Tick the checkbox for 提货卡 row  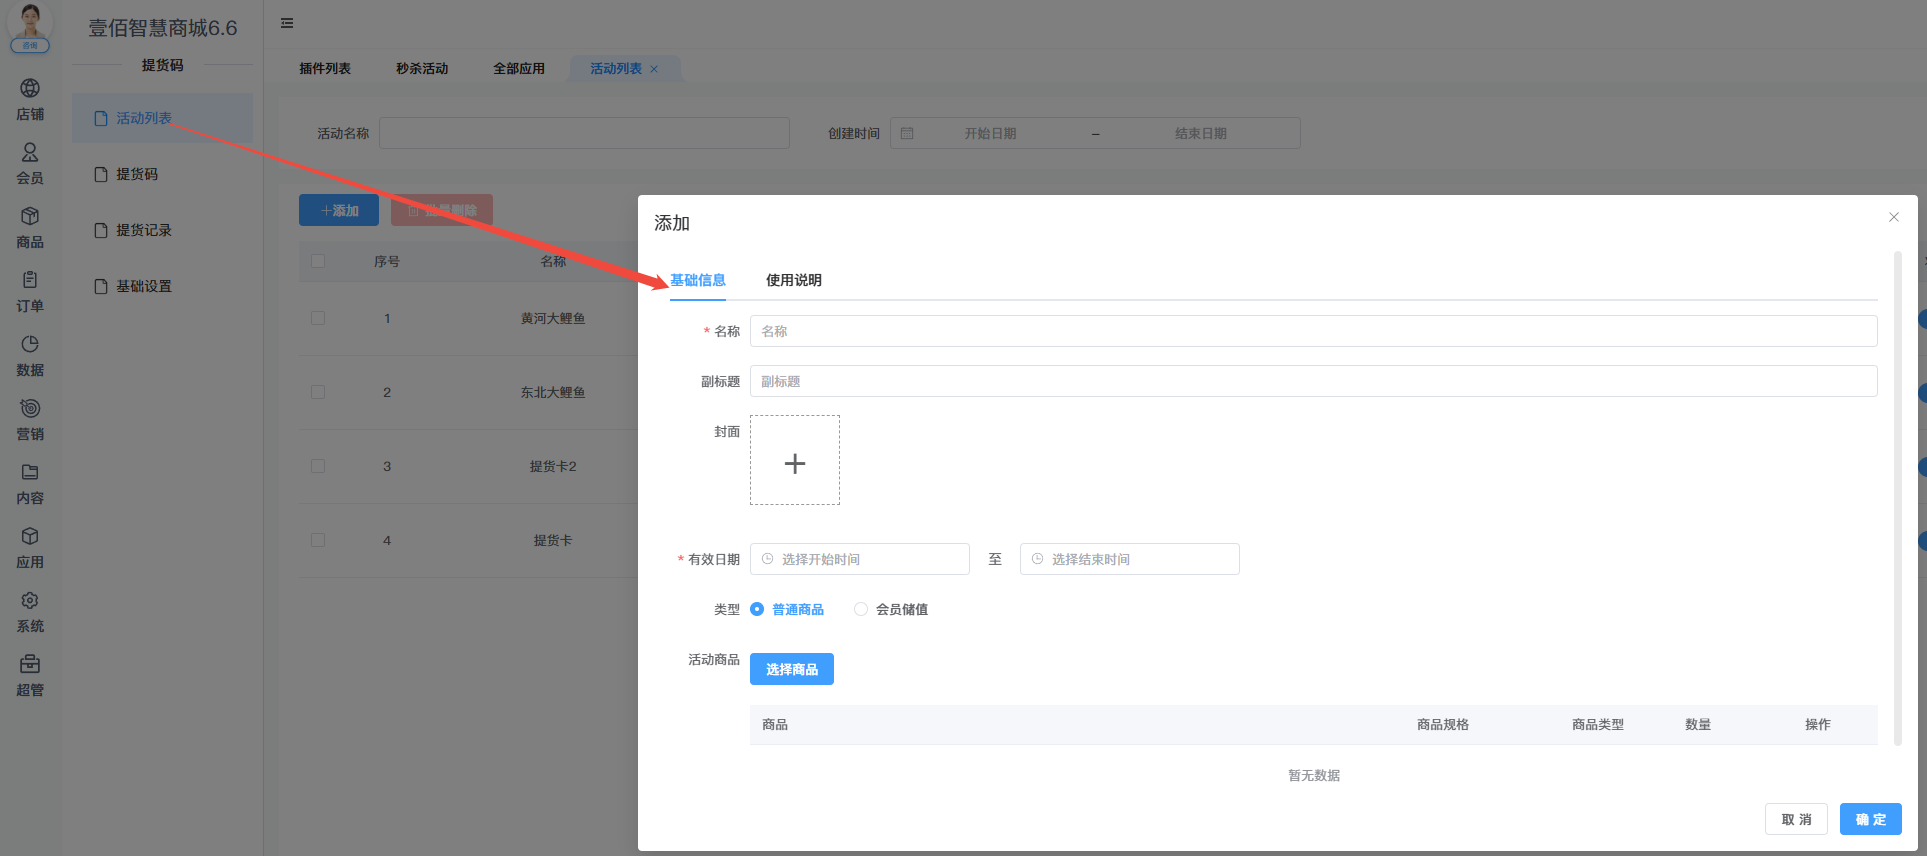(318, 540)
